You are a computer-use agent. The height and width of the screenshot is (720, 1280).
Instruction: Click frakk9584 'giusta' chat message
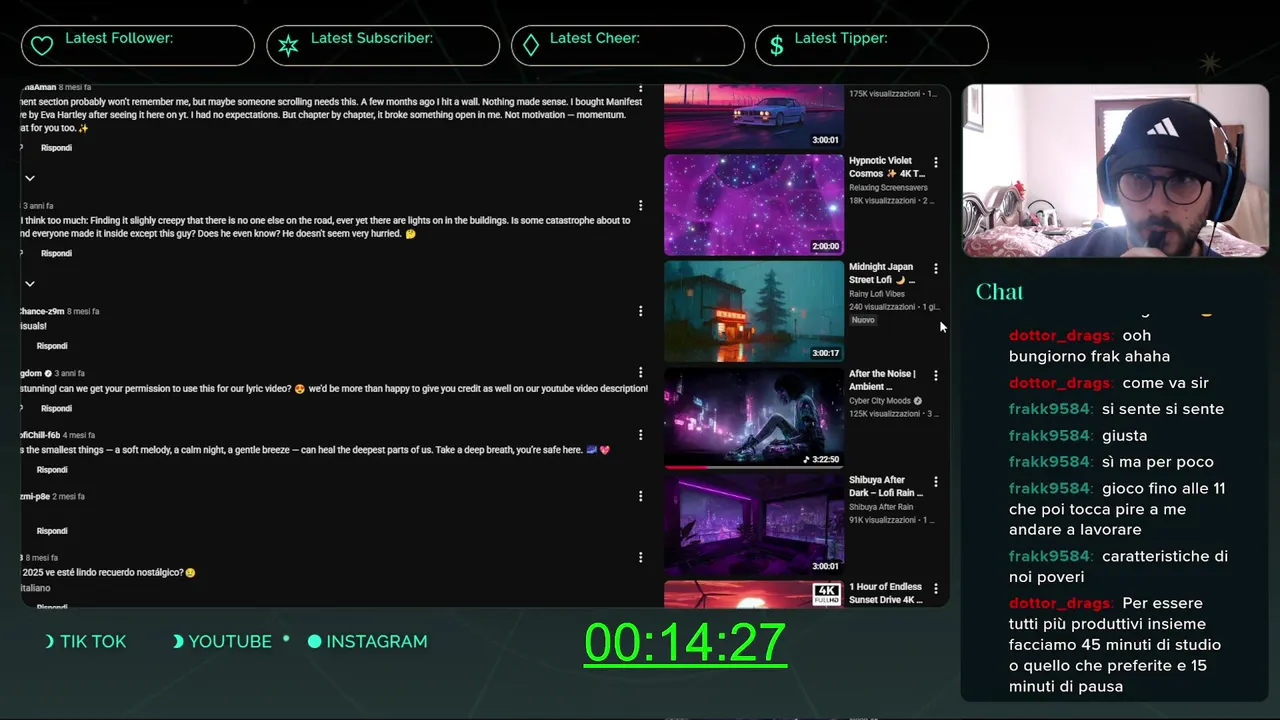pyautogui.click(x=1078, y=436)
